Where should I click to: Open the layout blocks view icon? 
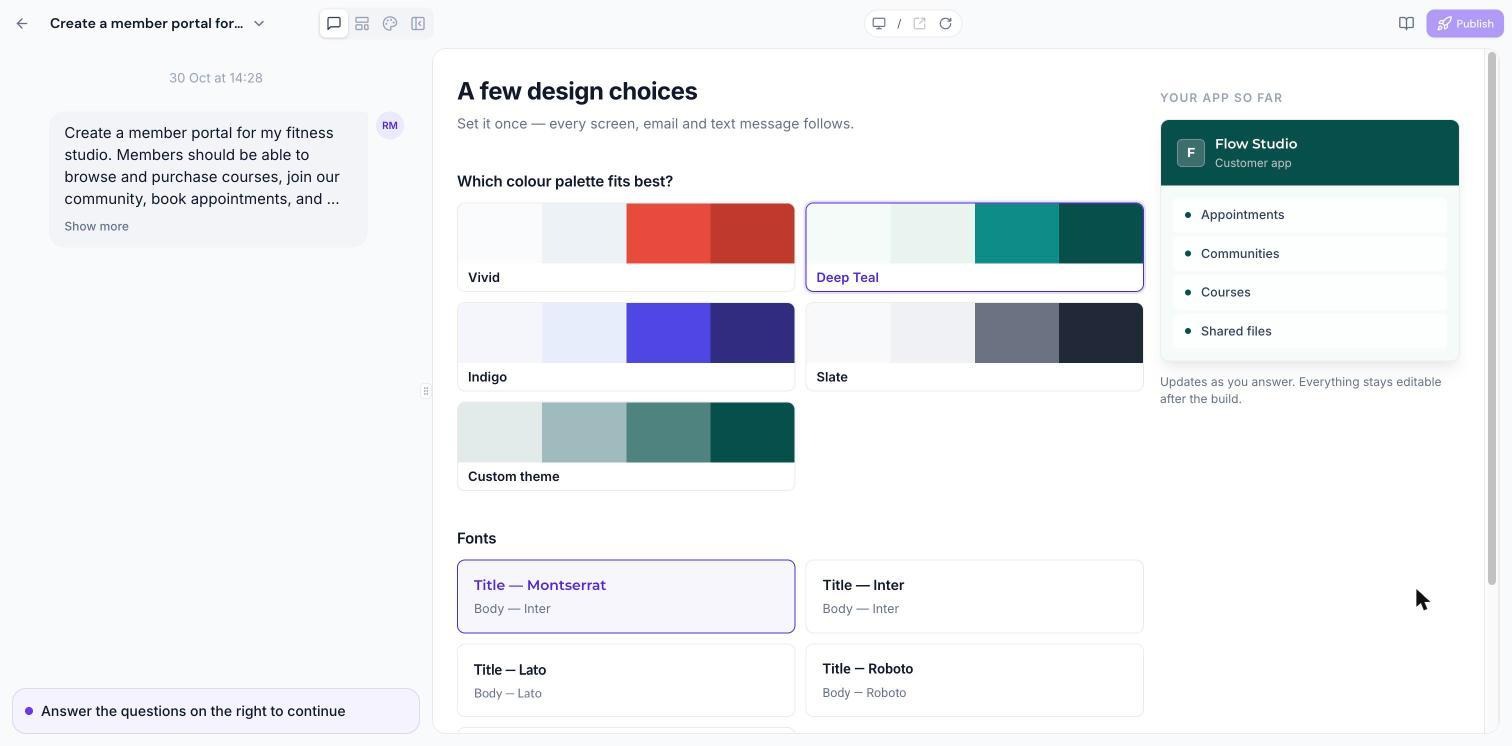tap(362, 23)
